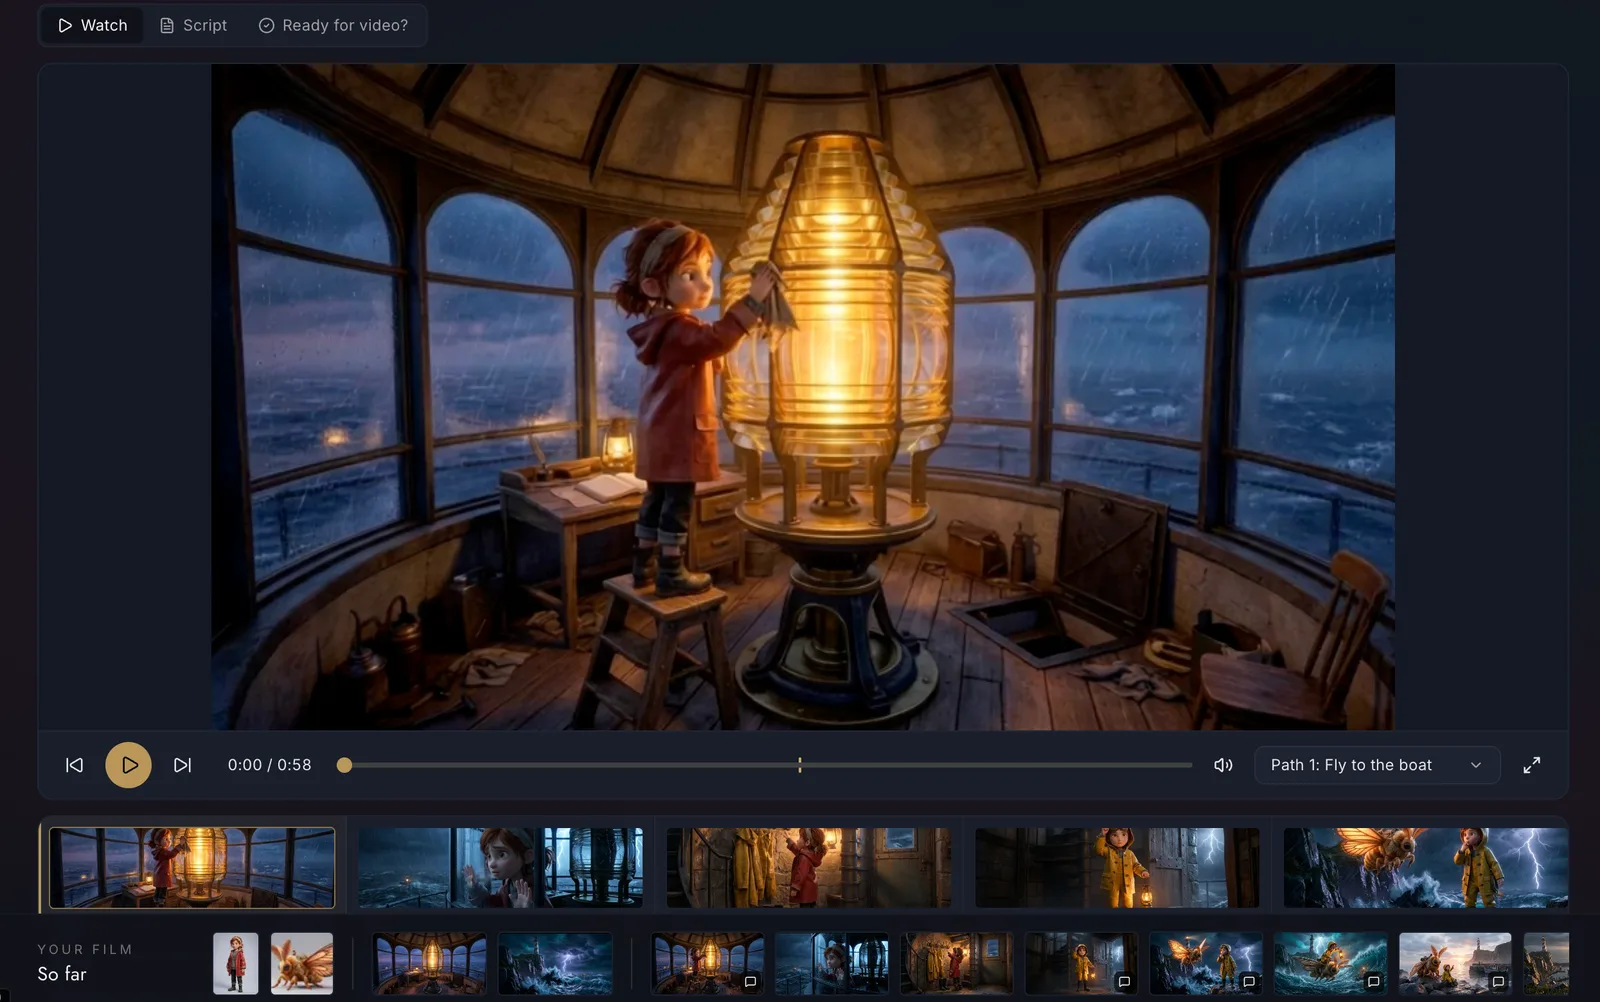
Task: Open the comment icon on the boat in waves thumbnail
Action: [1374, 982]
